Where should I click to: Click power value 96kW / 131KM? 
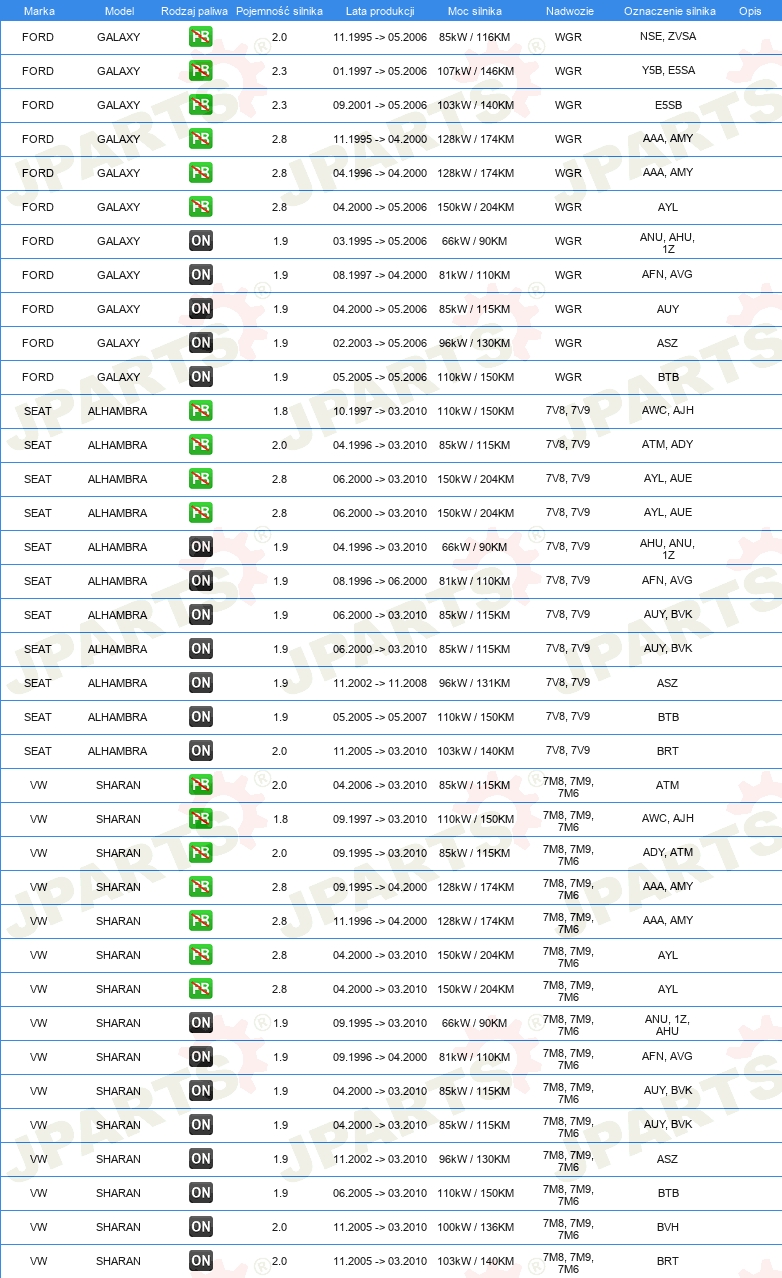(x=476, y=683)
